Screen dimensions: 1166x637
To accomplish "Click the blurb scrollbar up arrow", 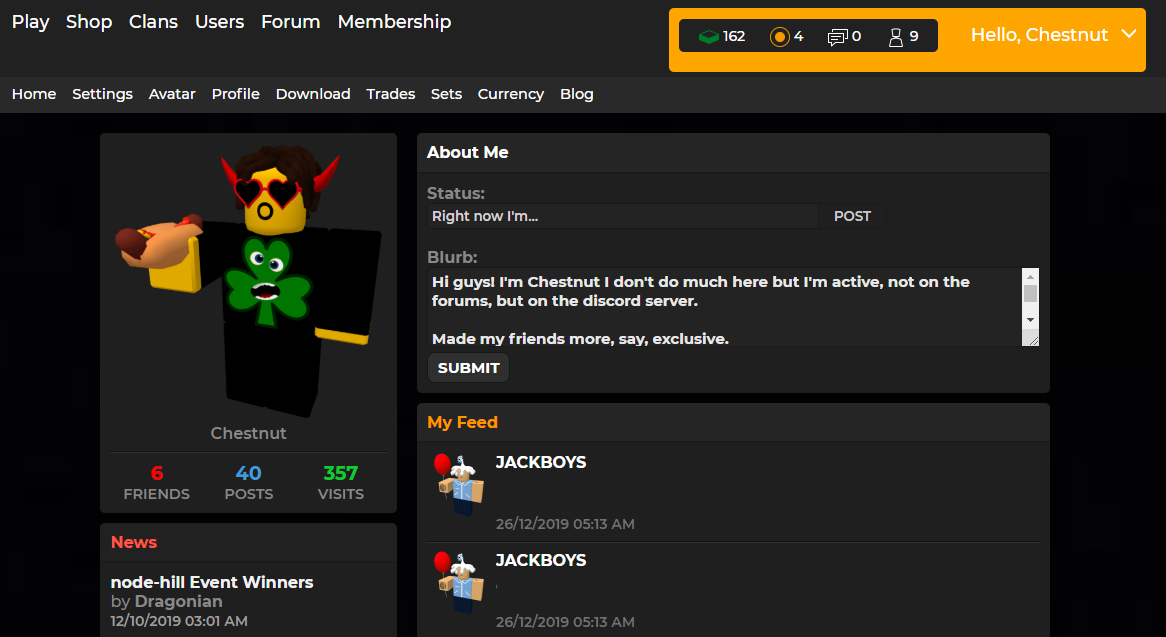I will click(1030, 277).
